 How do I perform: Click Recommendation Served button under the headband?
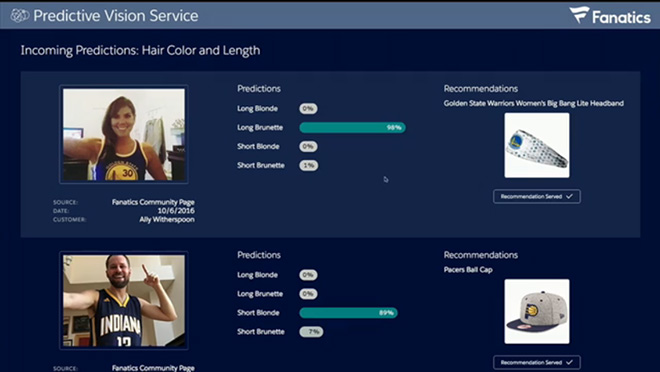click(537, 197)
